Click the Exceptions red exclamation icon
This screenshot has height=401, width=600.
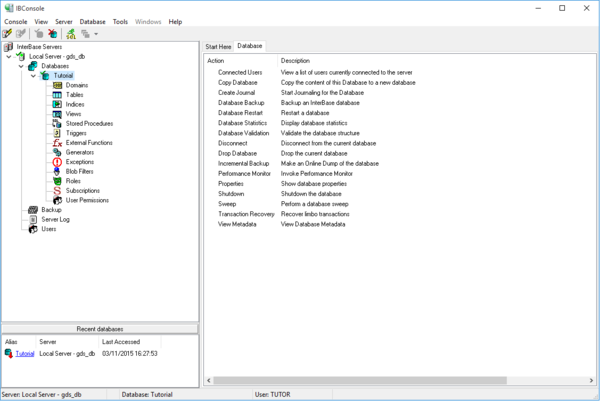57,162
